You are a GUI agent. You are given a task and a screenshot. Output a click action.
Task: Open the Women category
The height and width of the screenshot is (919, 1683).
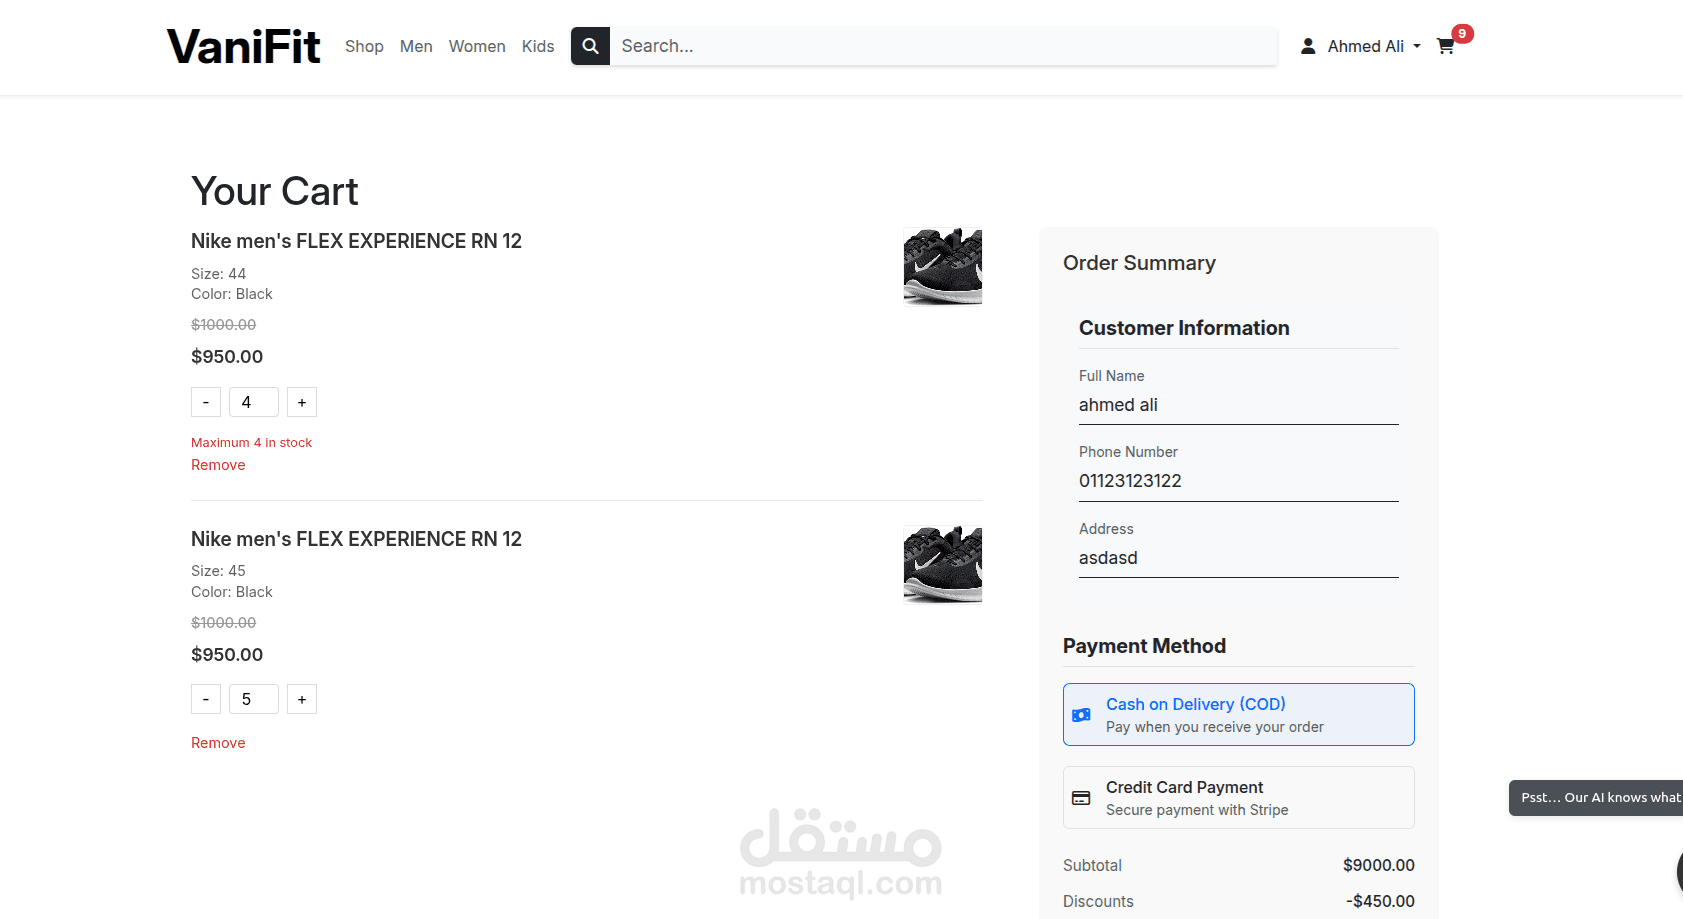[x=477, y=46]
